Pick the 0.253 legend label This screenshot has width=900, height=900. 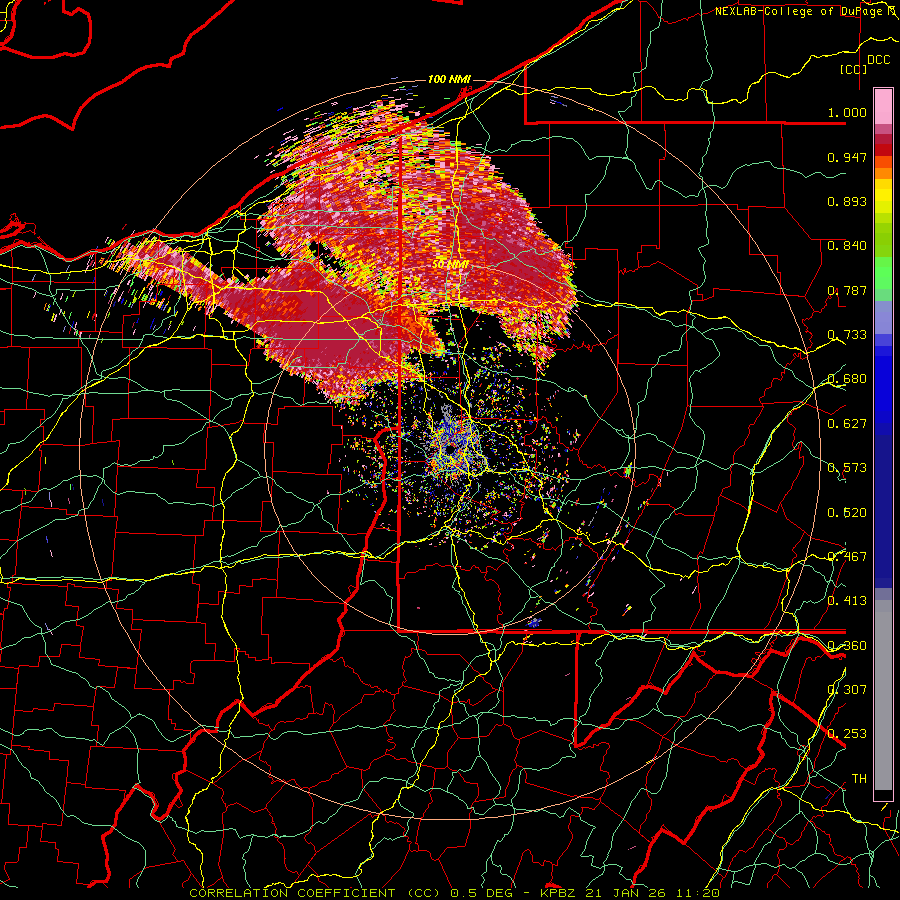tap(847, 734)
